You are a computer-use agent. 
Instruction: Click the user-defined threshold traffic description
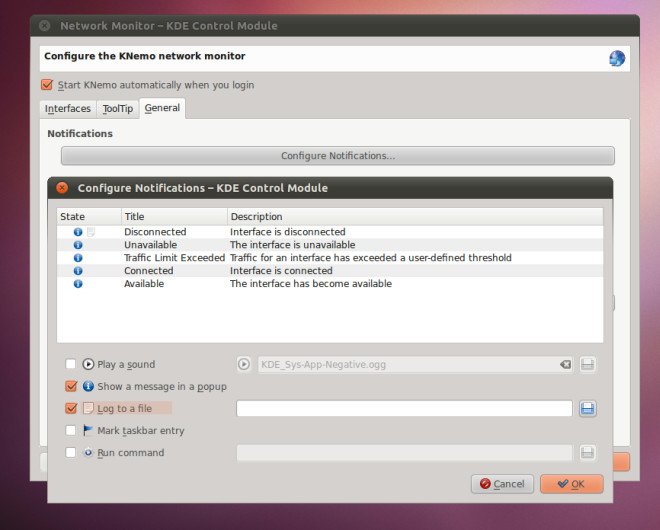click(371, 258)
